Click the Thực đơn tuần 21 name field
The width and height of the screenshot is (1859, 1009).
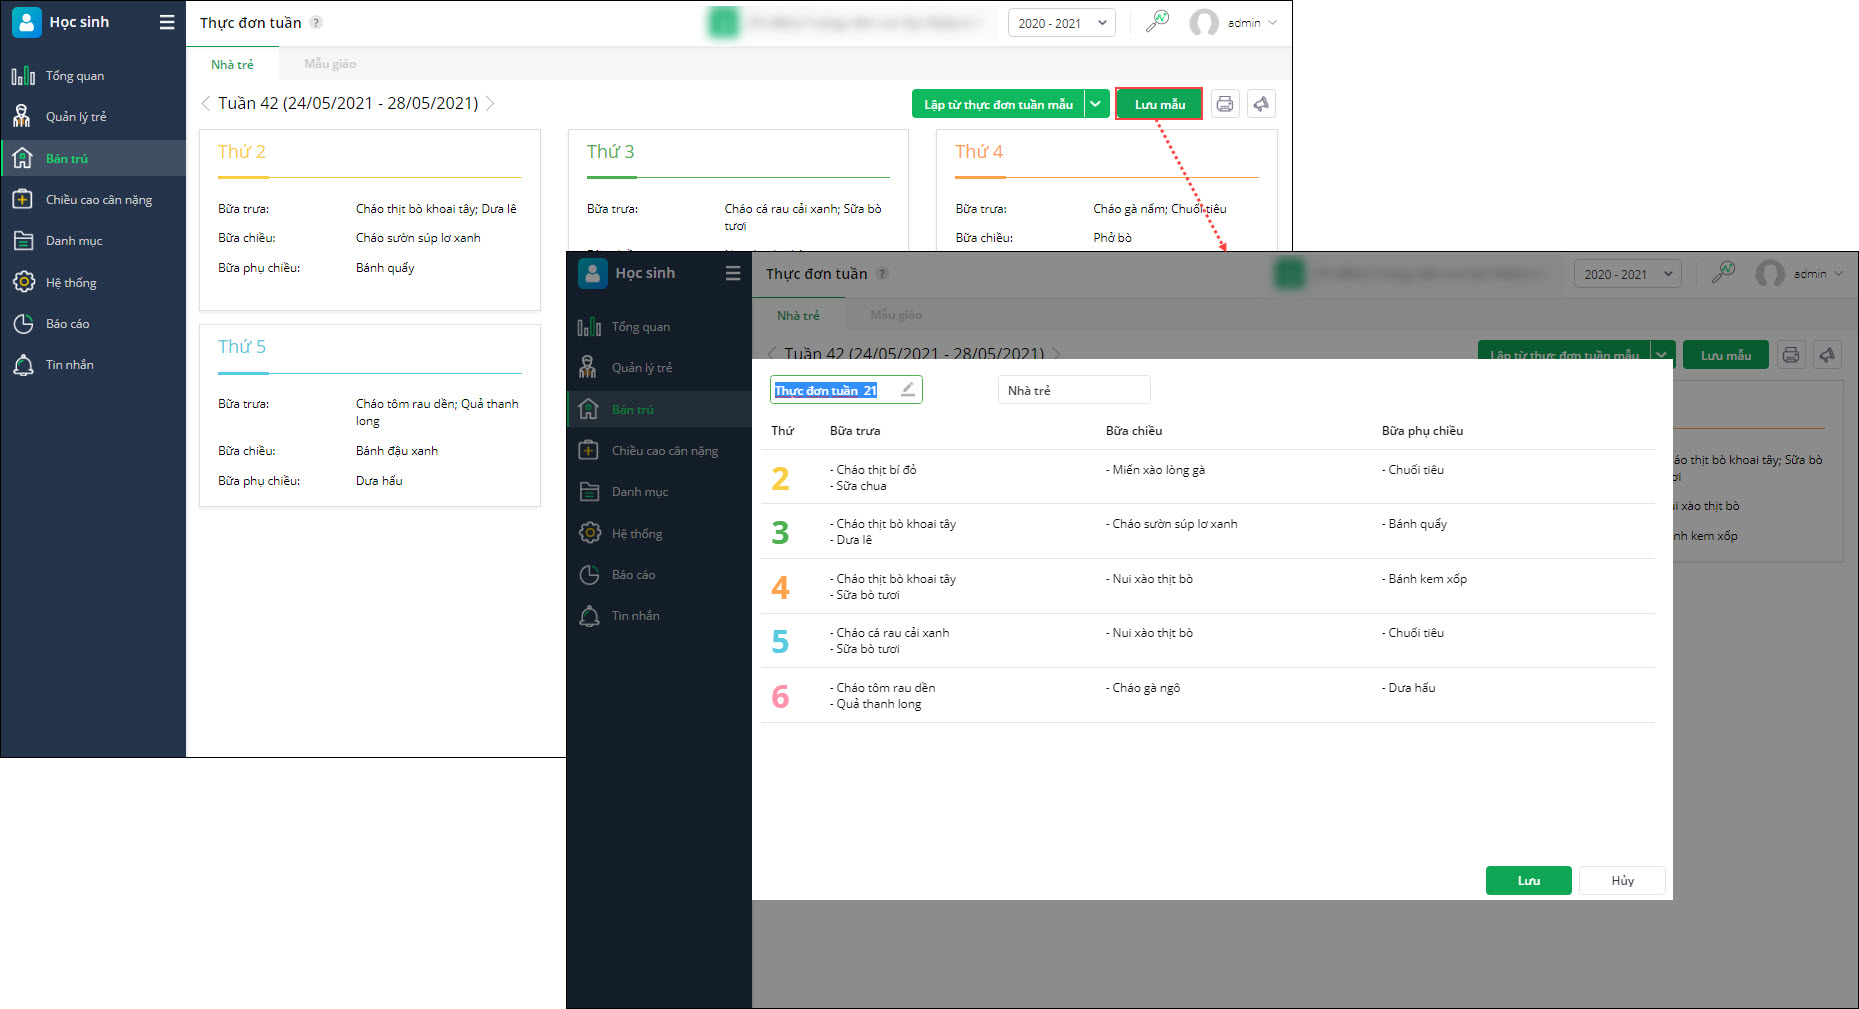click(830, 390)
